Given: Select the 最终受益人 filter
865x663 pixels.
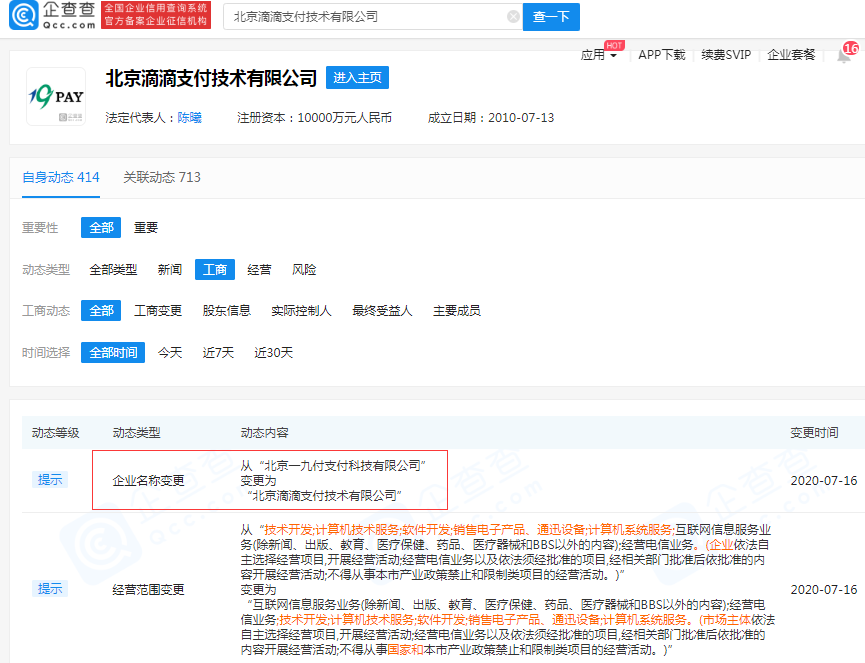Looking at the screenshot, I should point(382,311).
